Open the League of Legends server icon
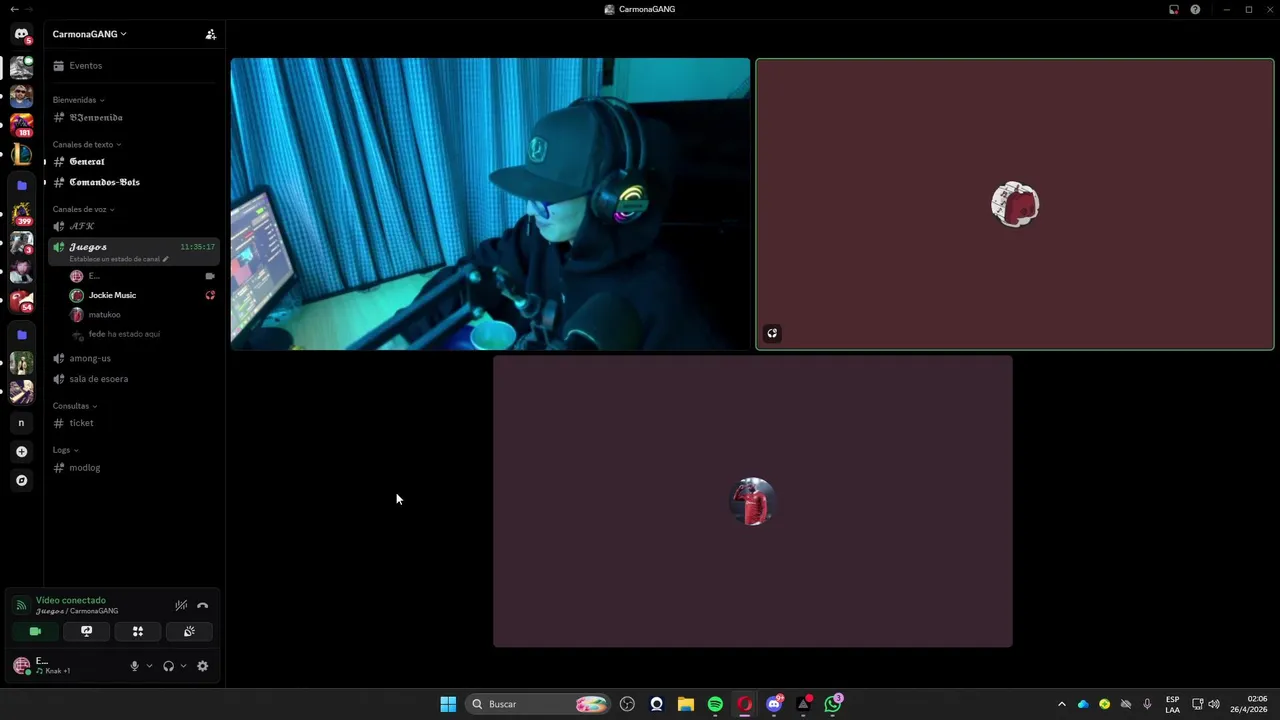 21,155
